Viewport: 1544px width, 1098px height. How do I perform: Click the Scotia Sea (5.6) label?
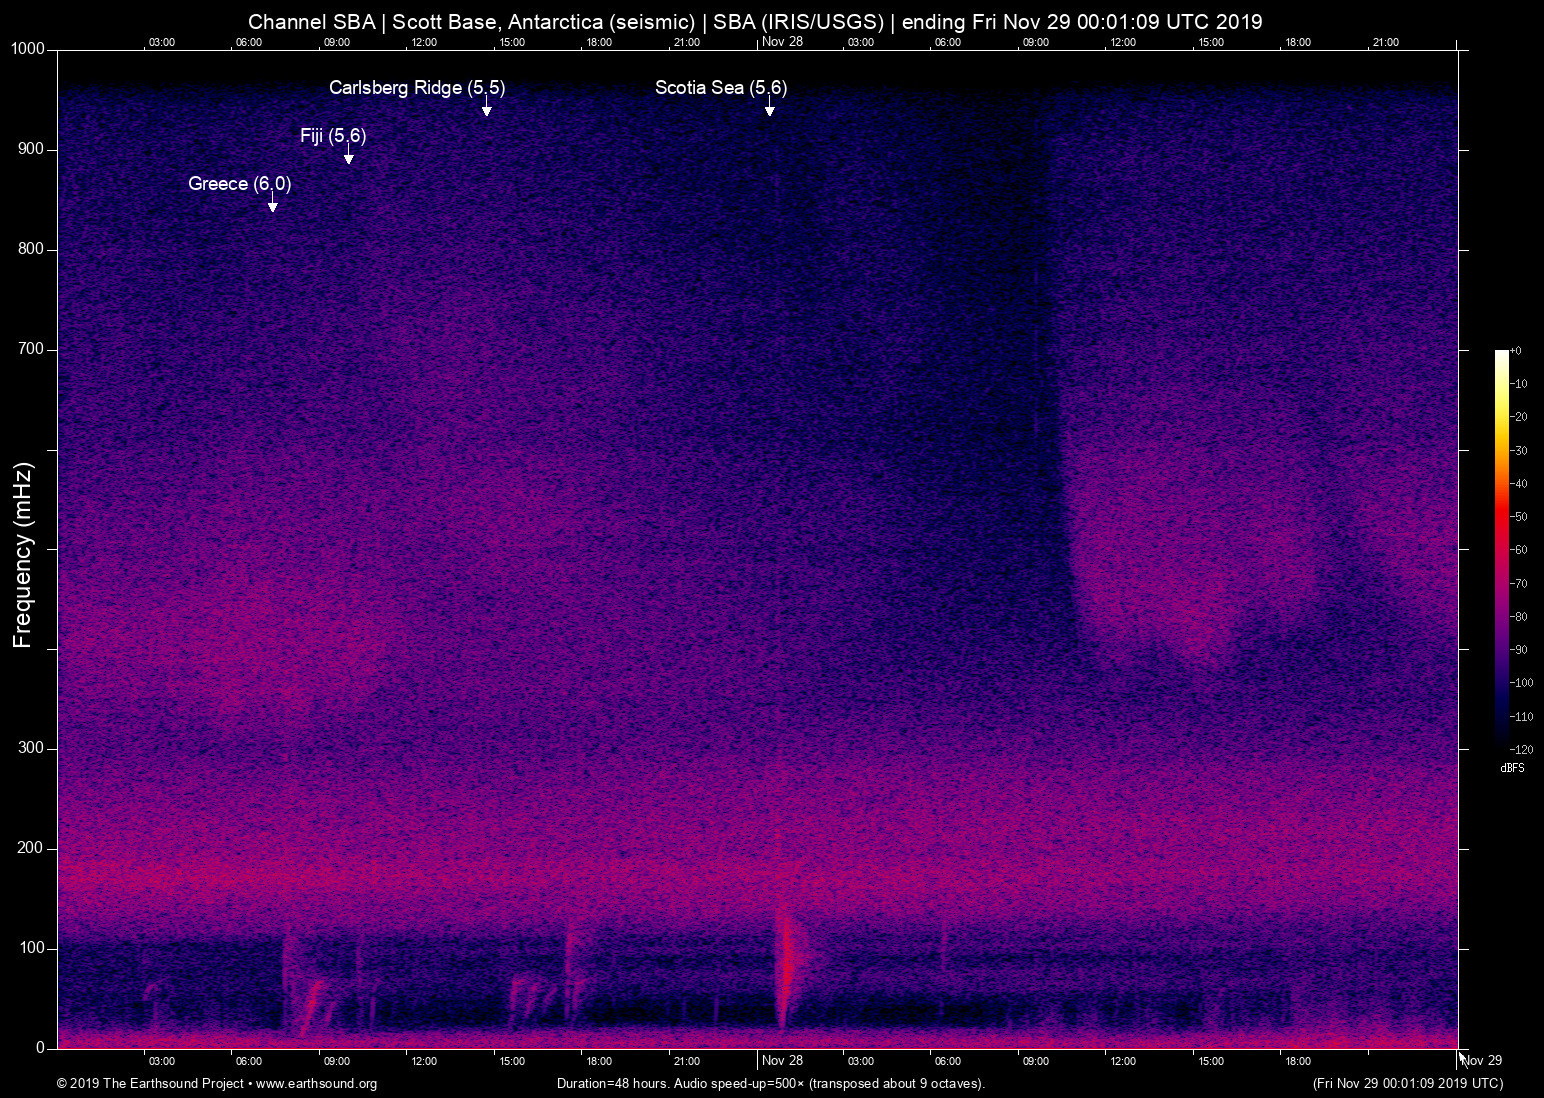pyautogui.click(x=720, y=88)
